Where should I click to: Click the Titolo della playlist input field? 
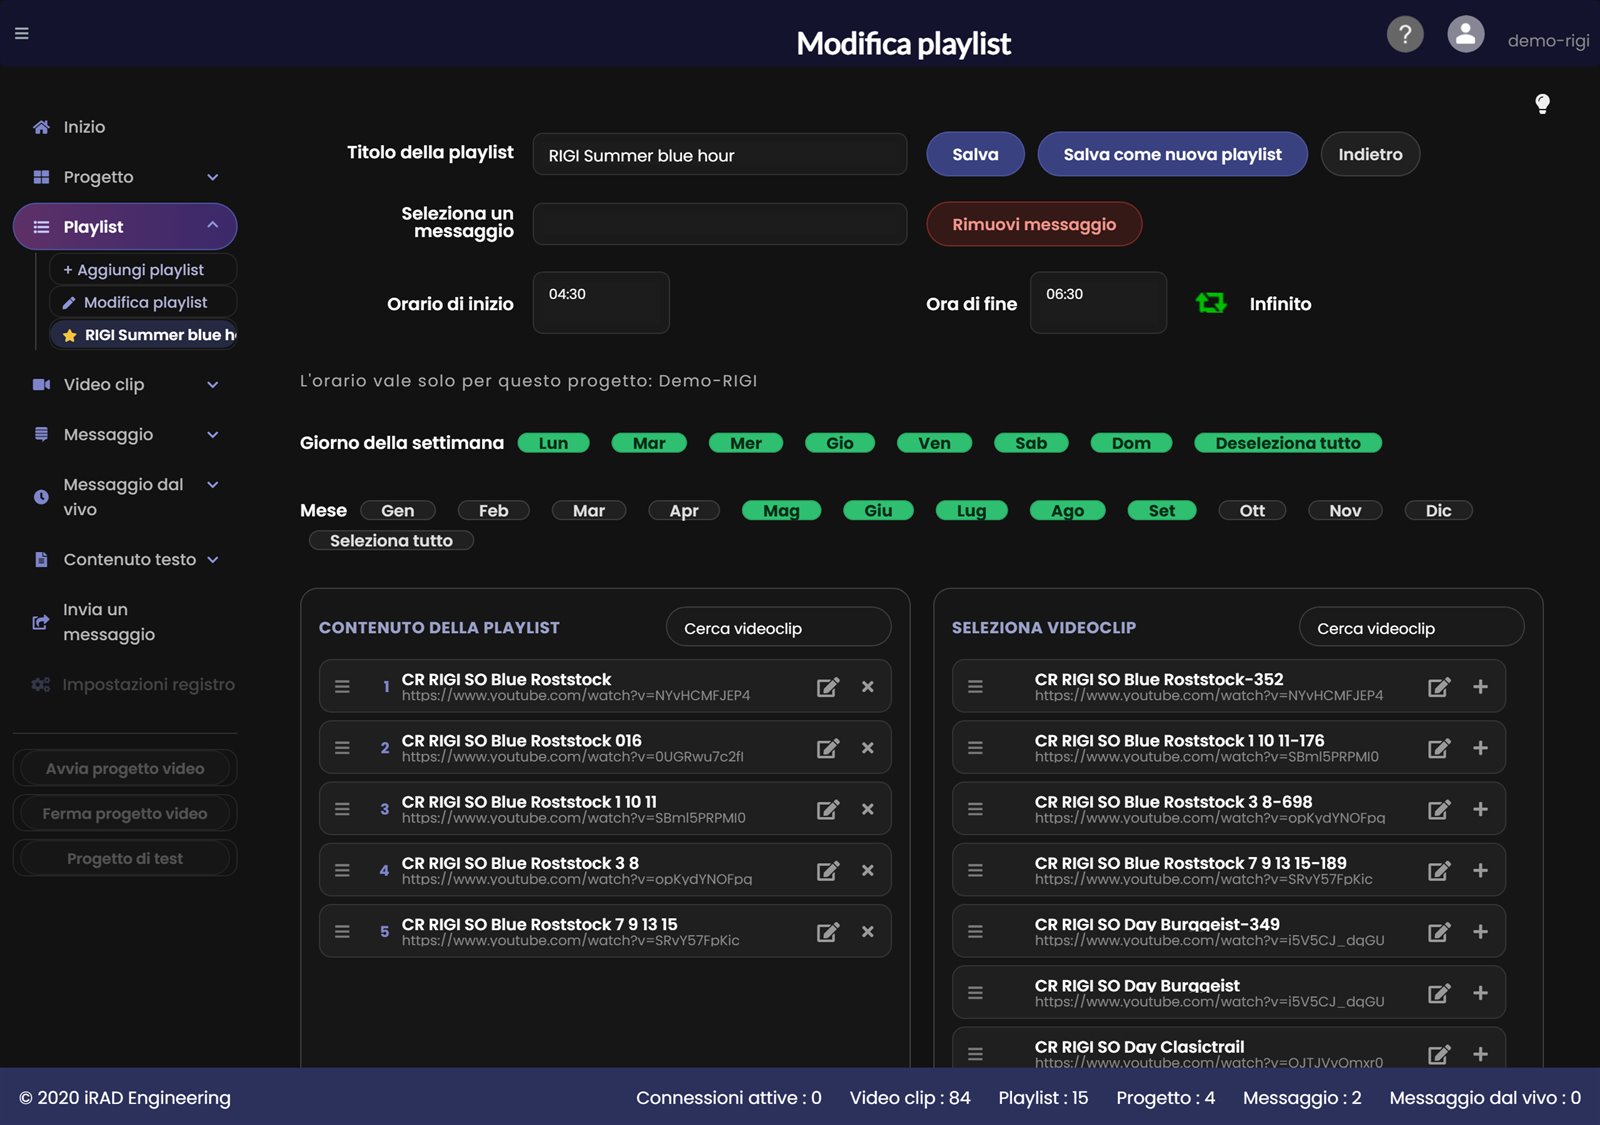[x=720, y=154]
